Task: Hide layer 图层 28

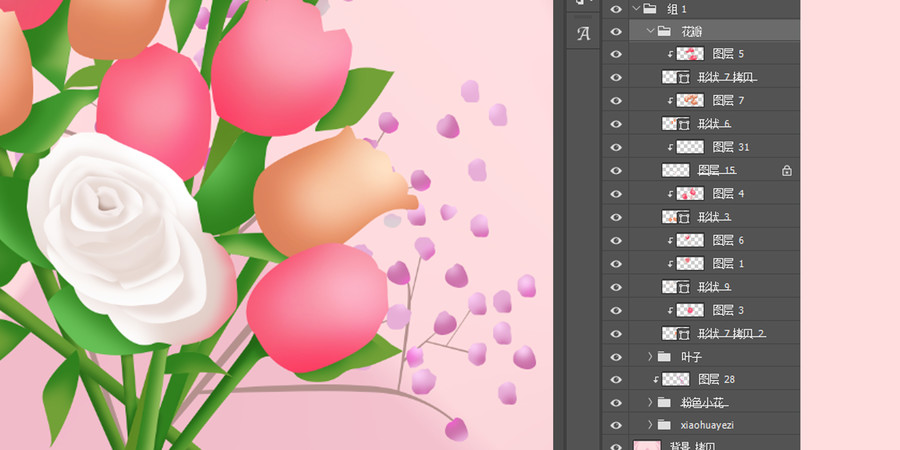Action: [616, 379]
